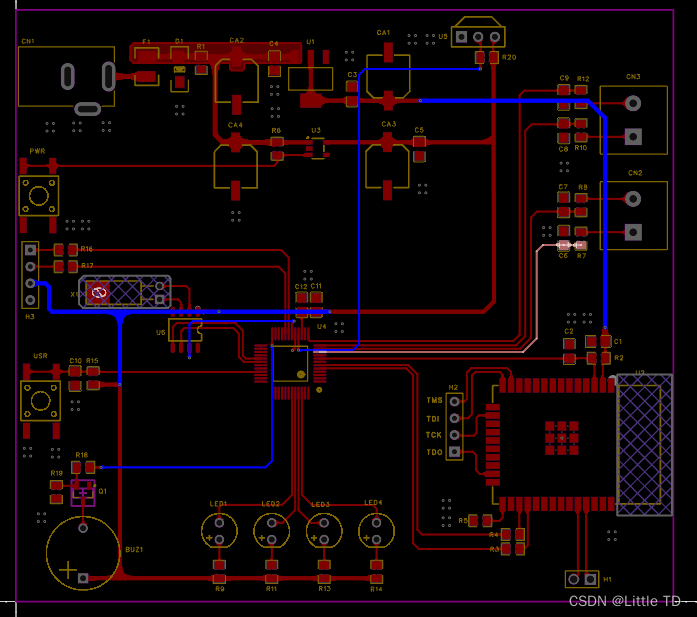The image size is (697, 617).
Task: Select the TDO pin on H2
Action: click(454, 452)
